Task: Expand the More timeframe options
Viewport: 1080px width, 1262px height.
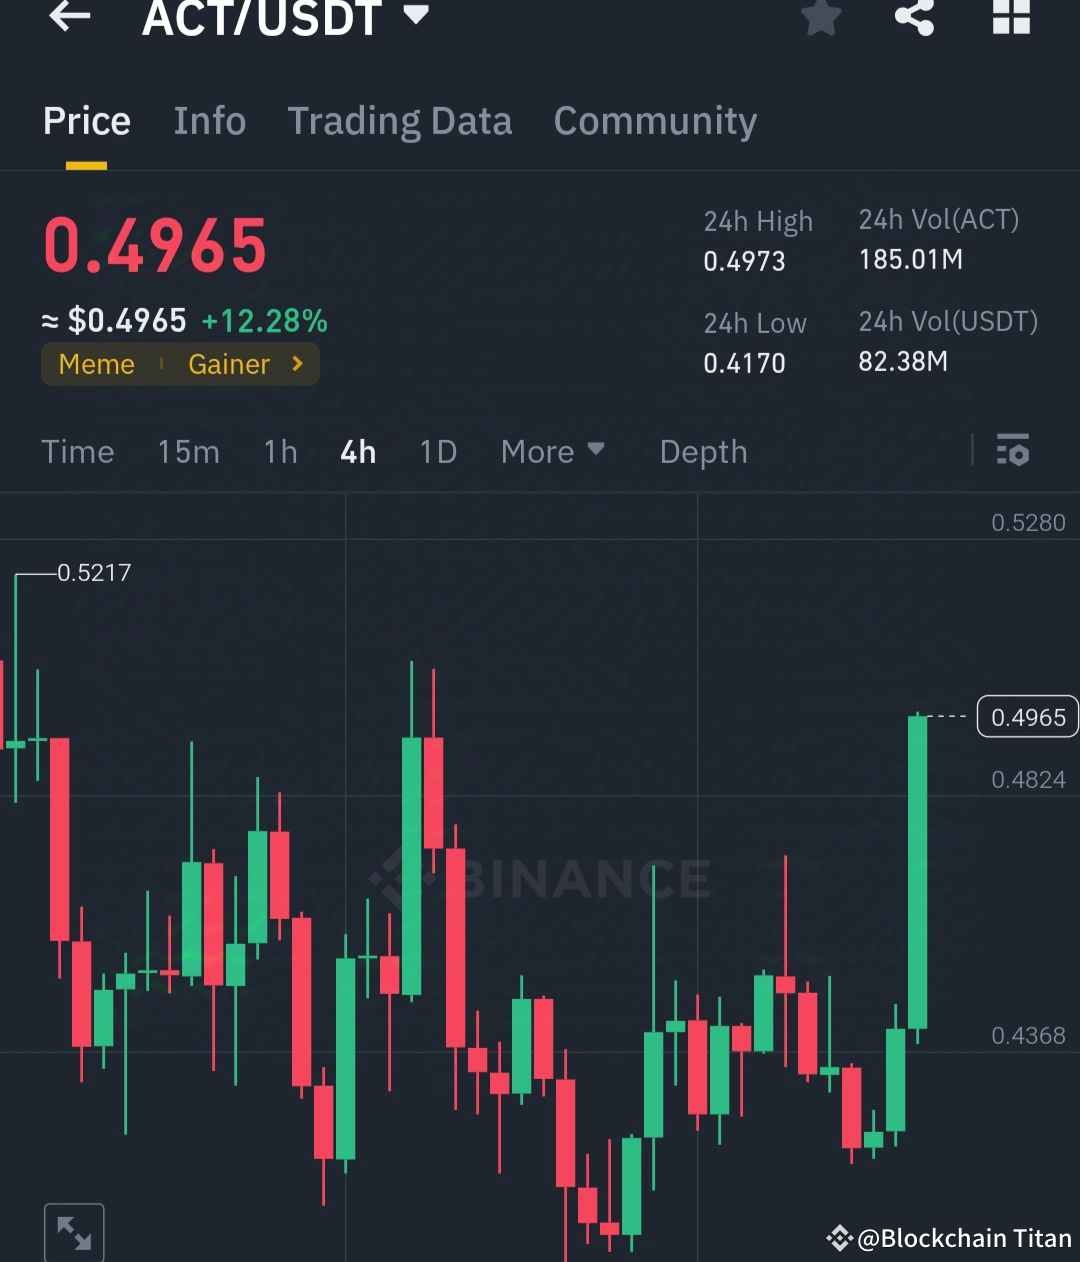Action: click(552, 452)
